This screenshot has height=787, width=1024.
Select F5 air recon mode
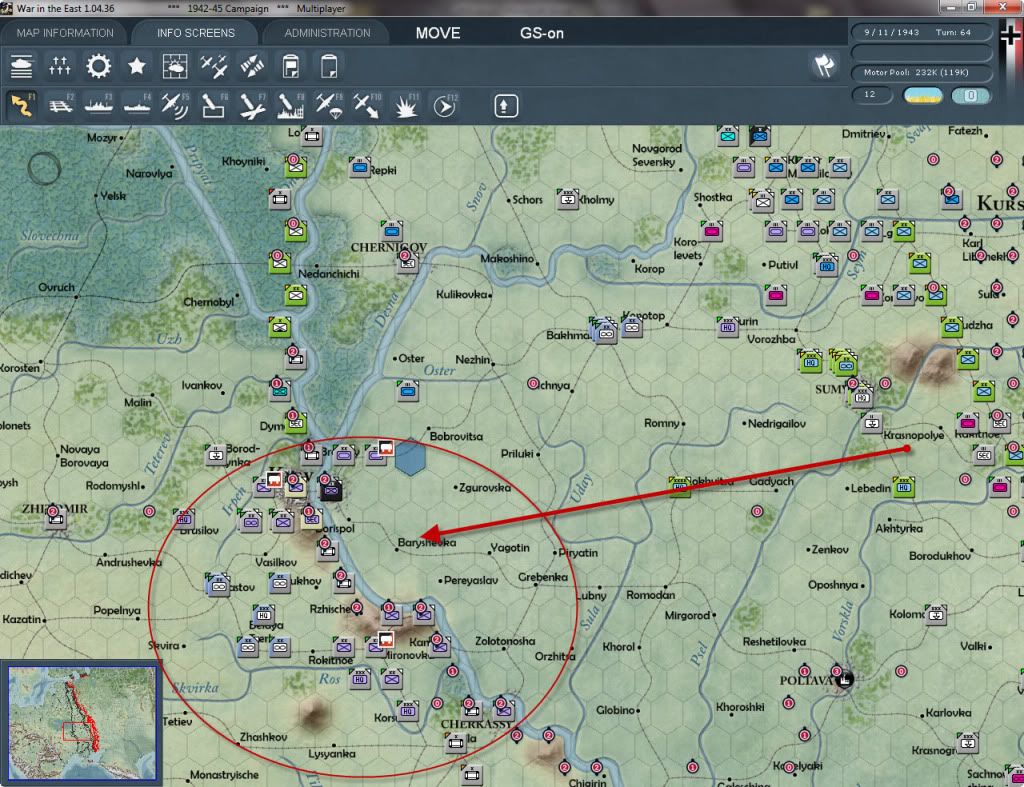tap(175, 105)
